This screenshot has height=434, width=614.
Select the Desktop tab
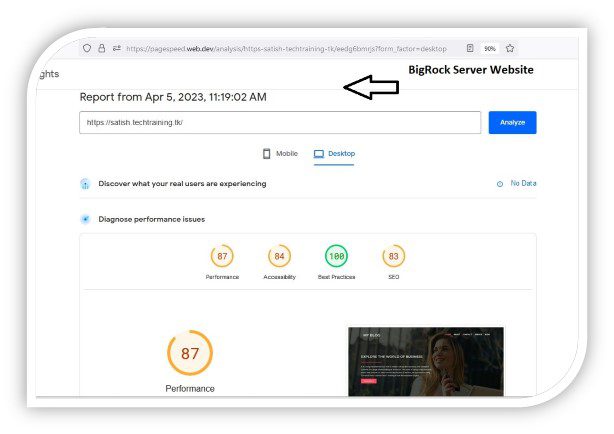pyautogui.click(x=334, y=154)
